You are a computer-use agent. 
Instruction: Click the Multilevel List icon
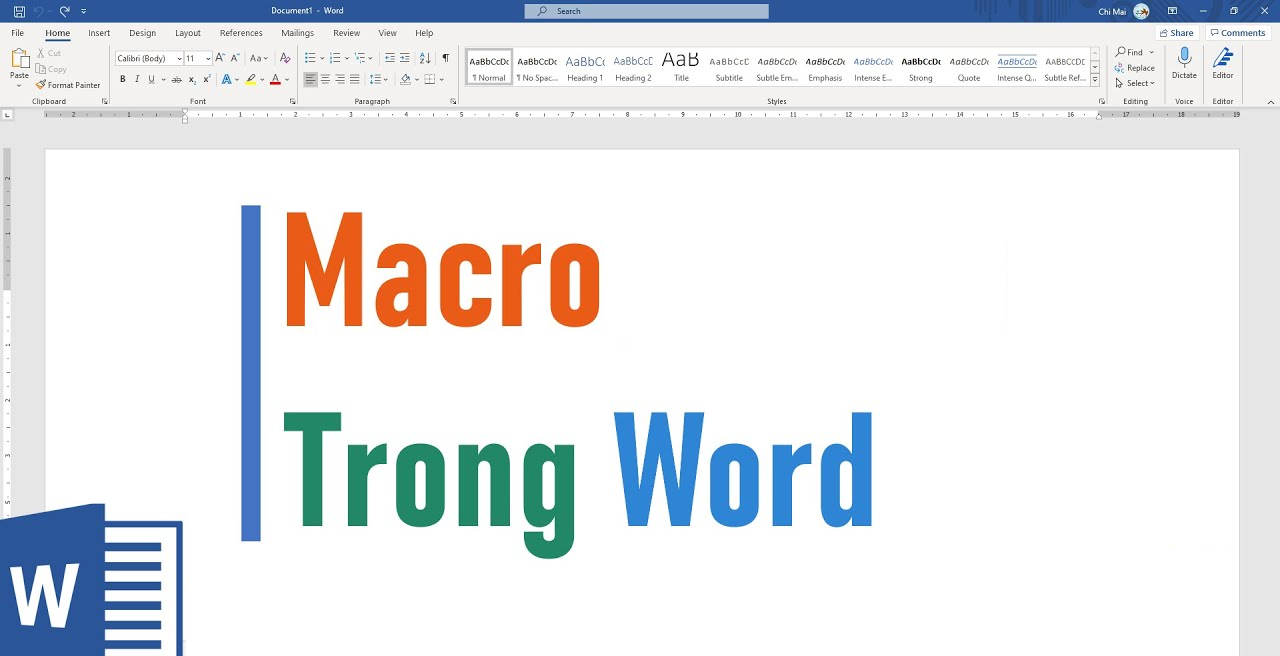coord(360,58)
